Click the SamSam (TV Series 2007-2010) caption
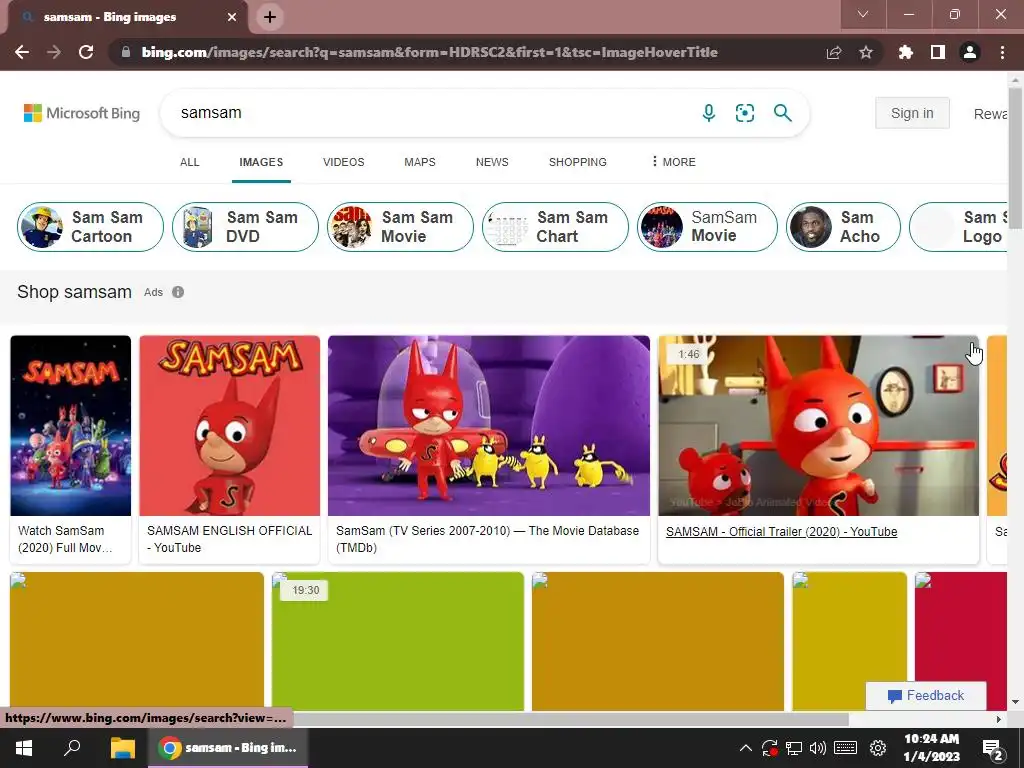 487,539
